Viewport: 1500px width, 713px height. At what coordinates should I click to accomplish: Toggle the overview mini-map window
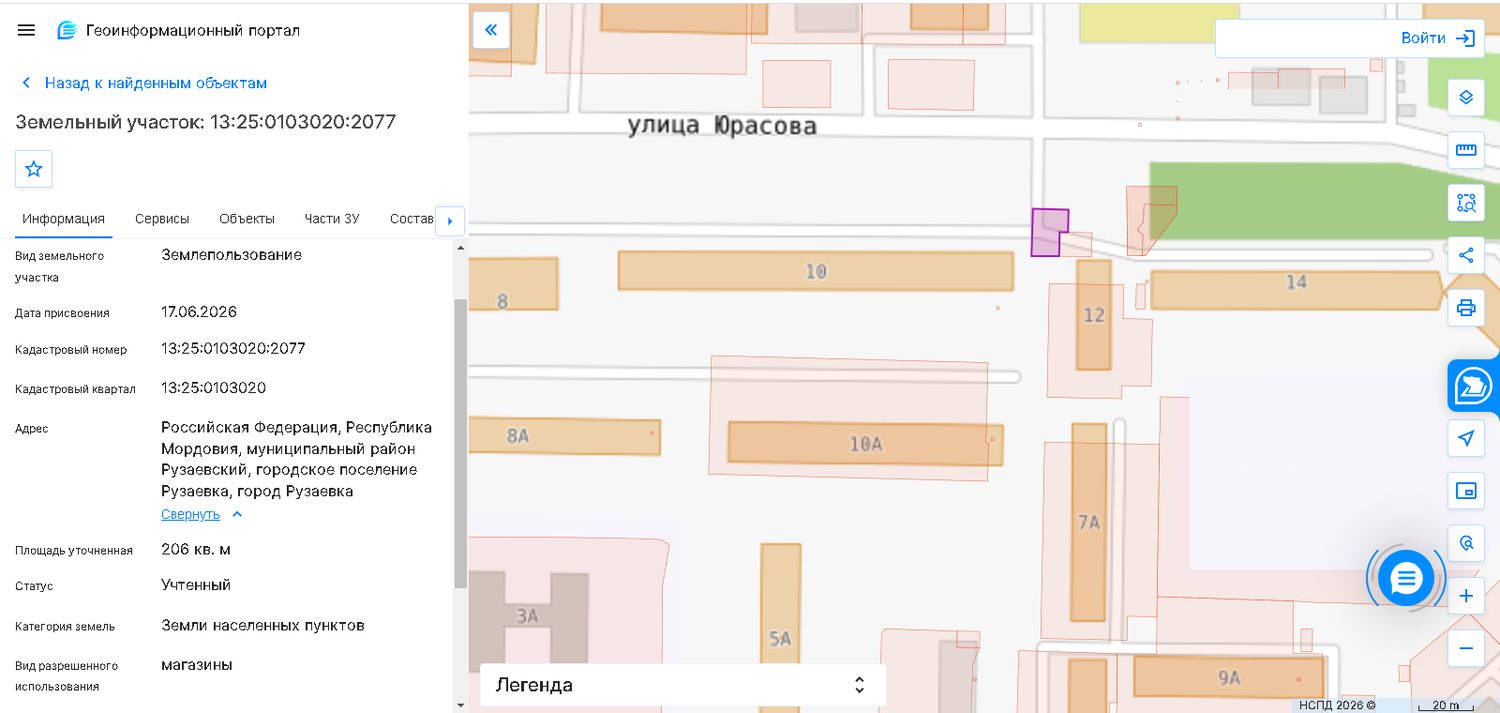tap(1466, 490)
